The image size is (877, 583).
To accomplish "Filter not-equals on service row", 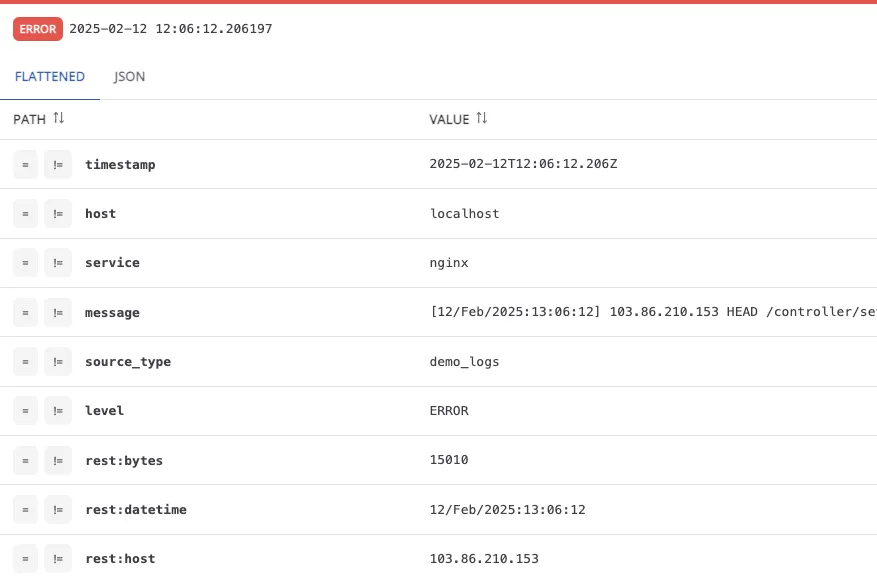I will tap(58, 263).
